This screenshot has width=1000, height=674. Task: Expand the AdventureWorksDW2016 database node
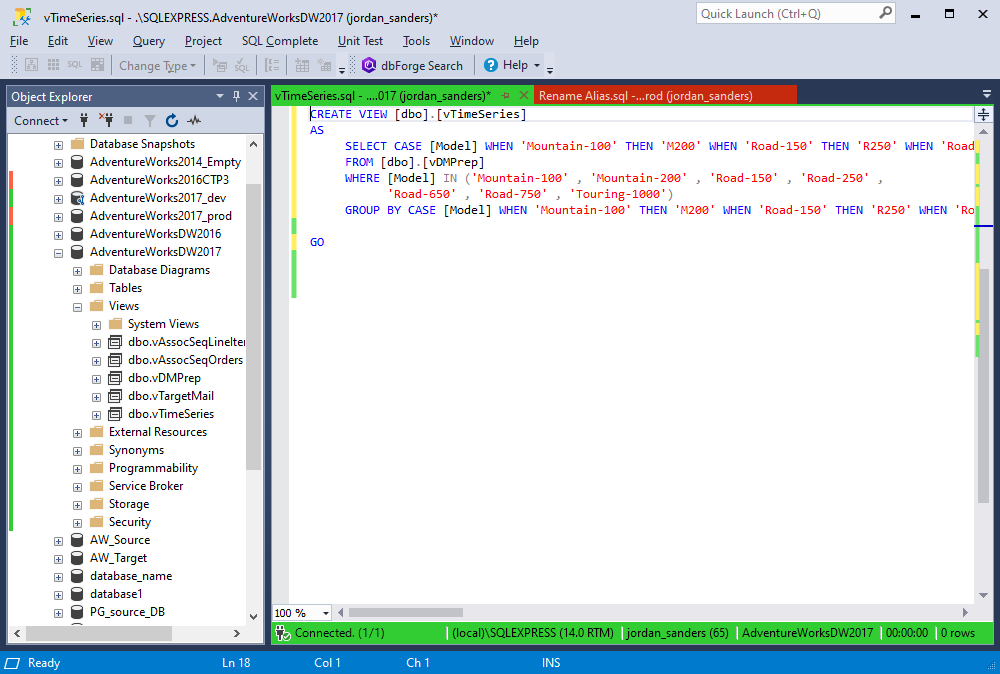[59, 235]
